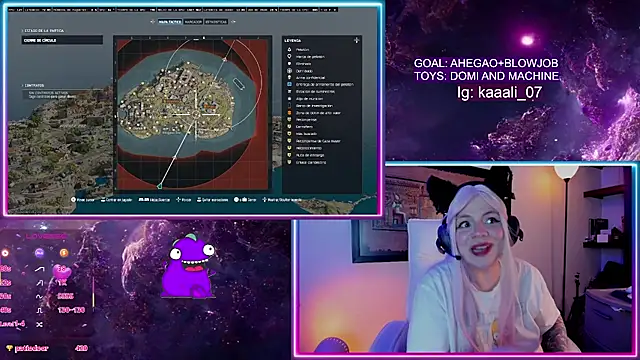
Task: Select the orange Zona de botín icon
Action: tap(289, 113)
